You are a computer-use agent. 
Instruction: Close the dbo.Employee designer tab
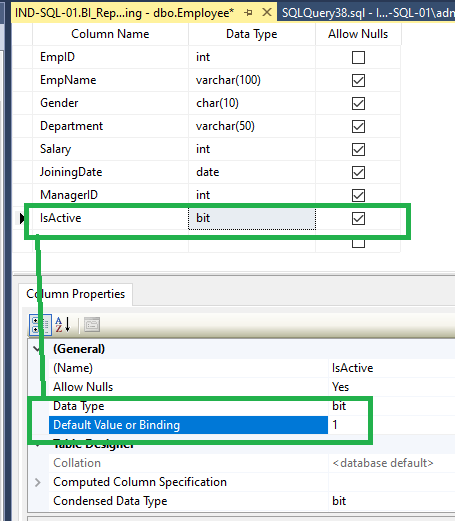point(267,12)
